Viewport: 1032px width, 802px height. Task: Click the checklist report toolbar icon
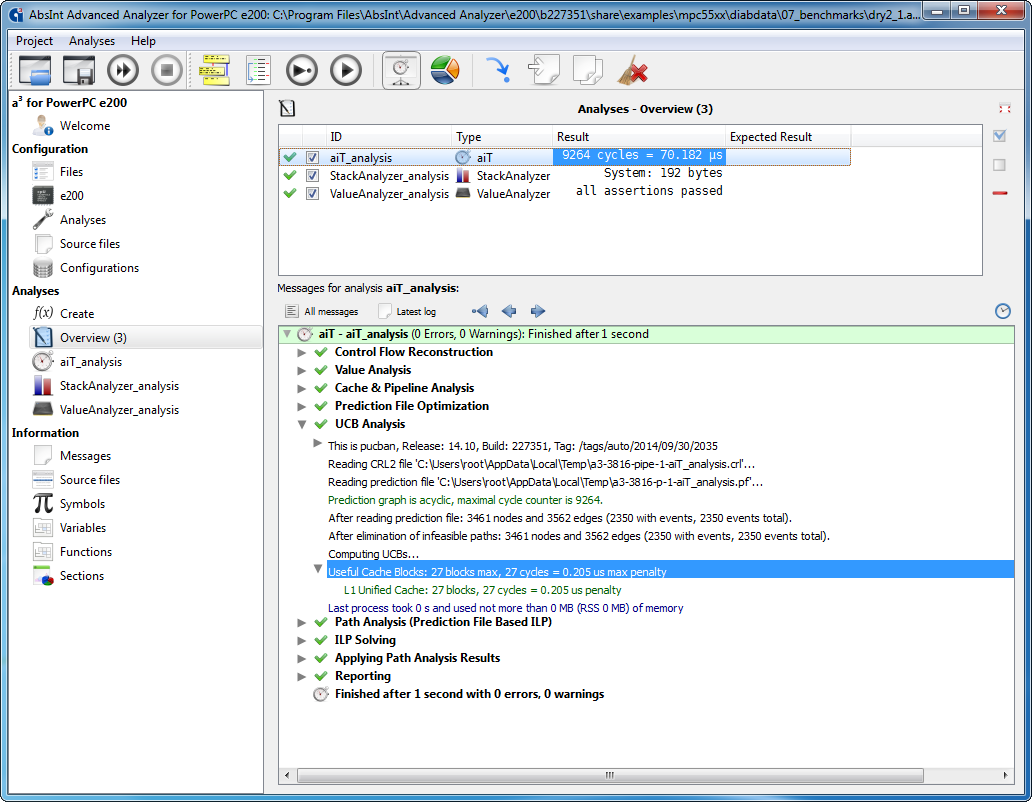pyautogui.click(x=258, y=70)
